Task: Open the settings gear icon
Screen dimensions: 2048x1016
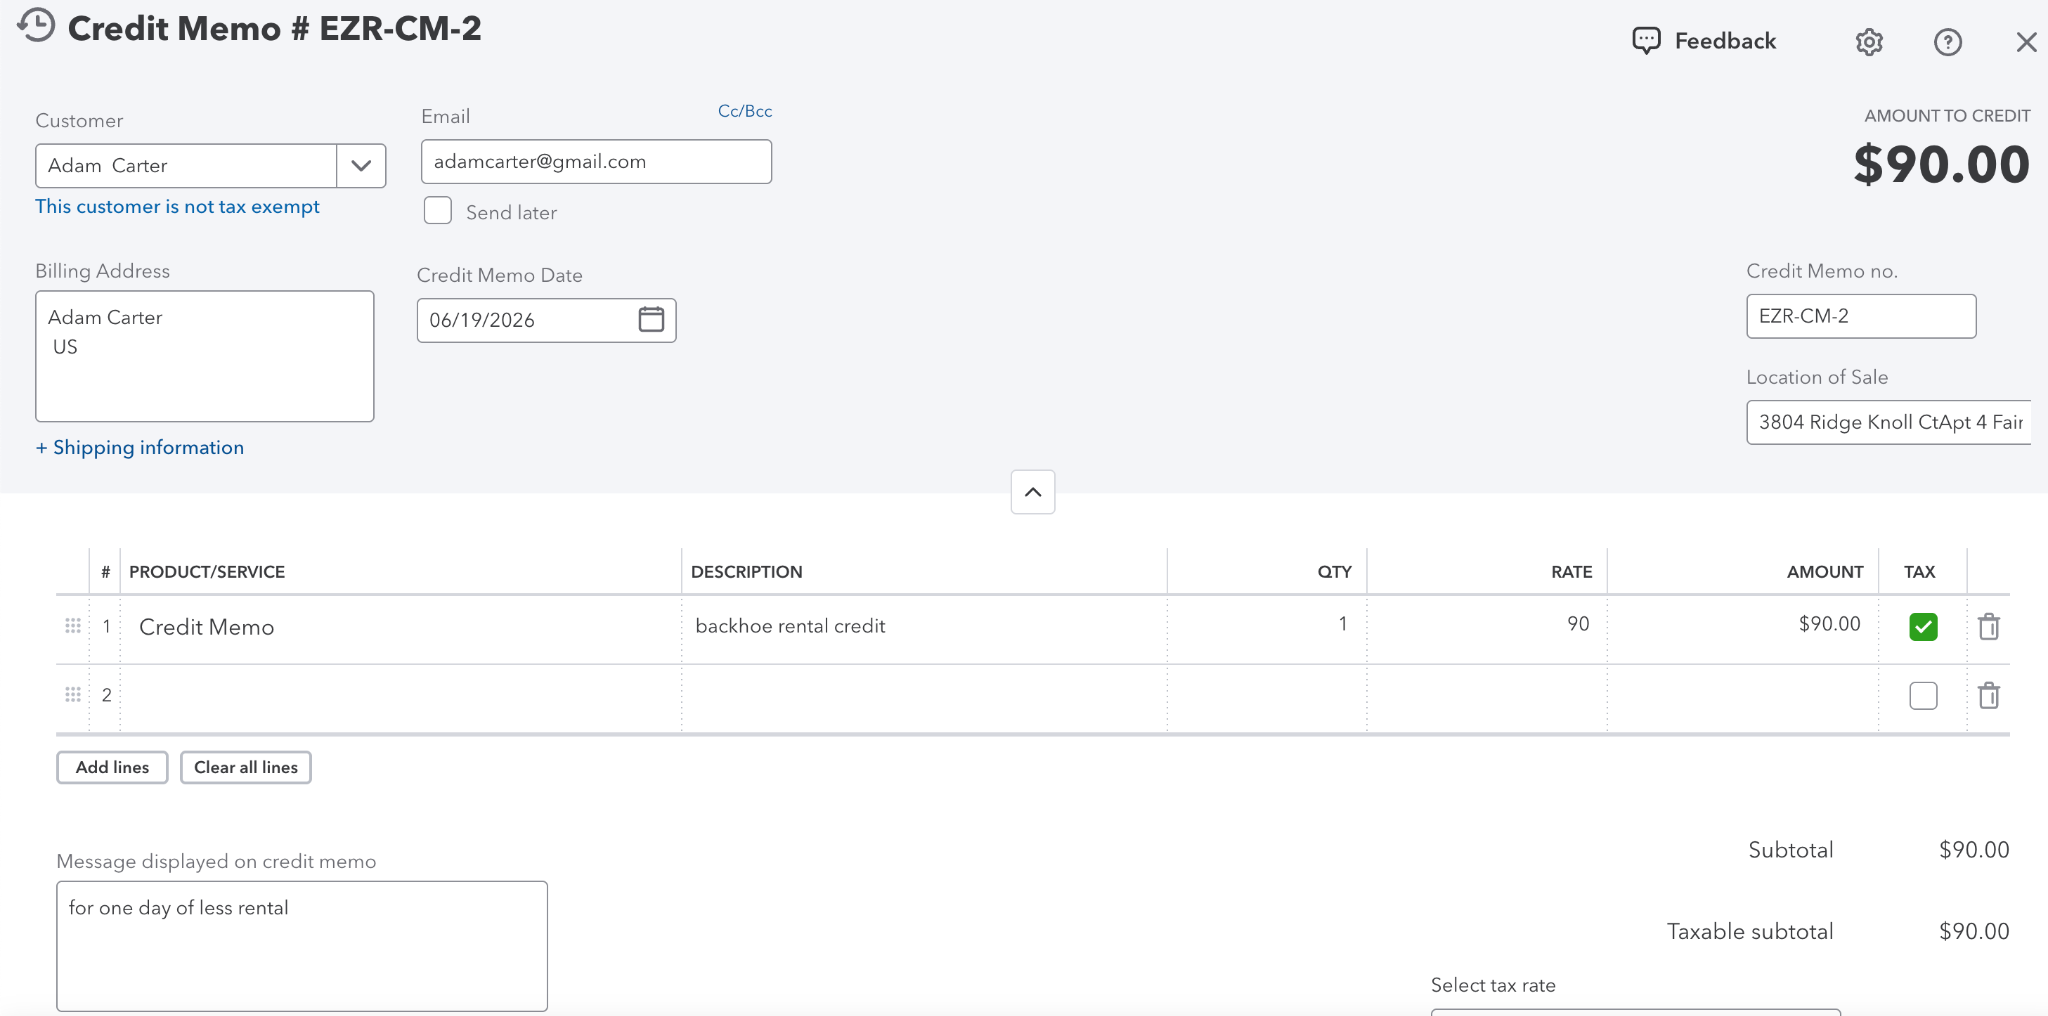Action: [x=1869, y=42]
